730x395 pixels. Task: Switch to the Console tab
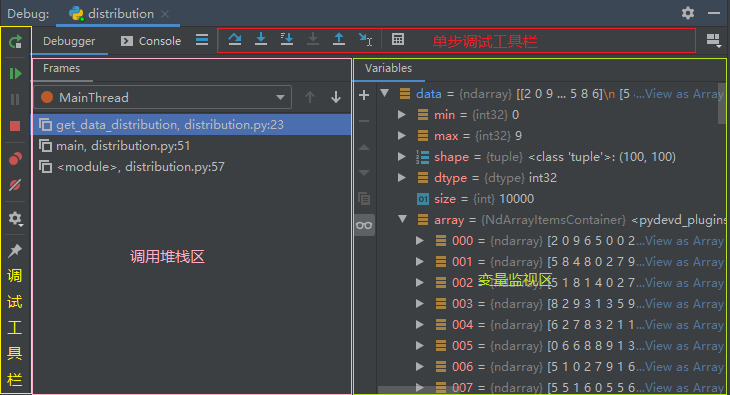coord(151,41)
